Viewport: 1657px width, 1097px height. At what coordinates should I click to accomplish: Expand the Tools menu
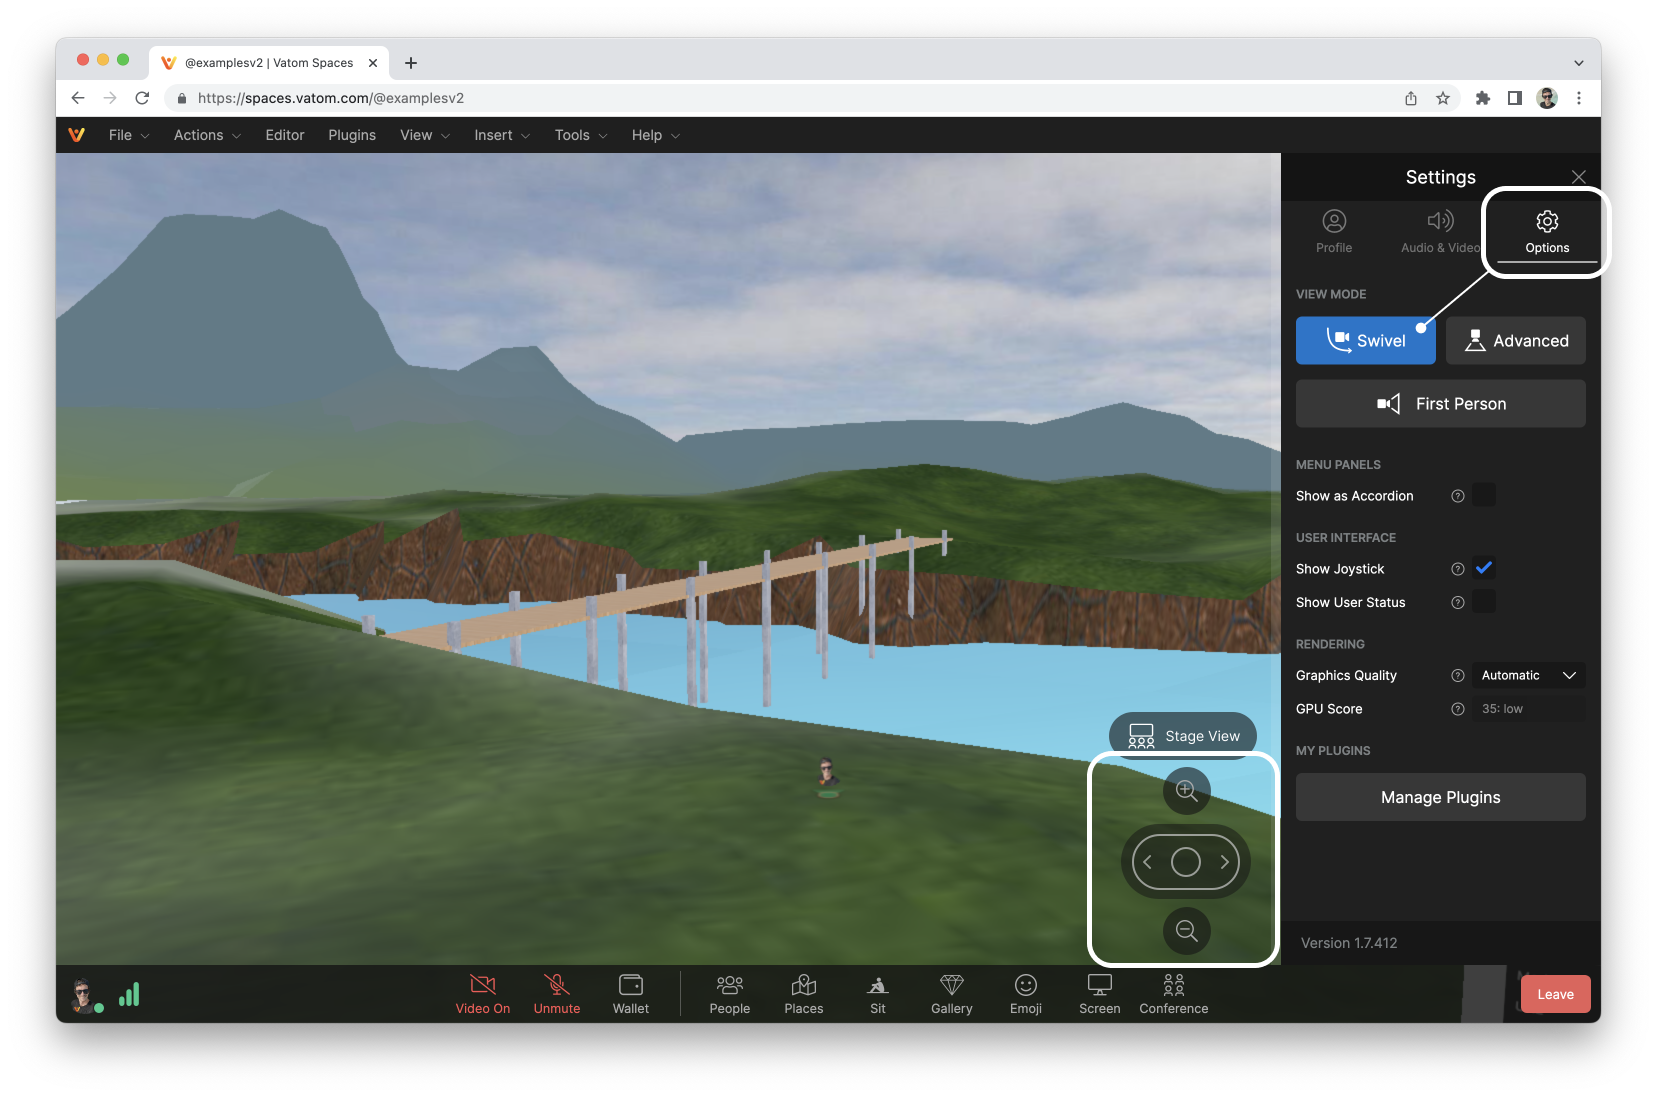[x=581, y=135]
